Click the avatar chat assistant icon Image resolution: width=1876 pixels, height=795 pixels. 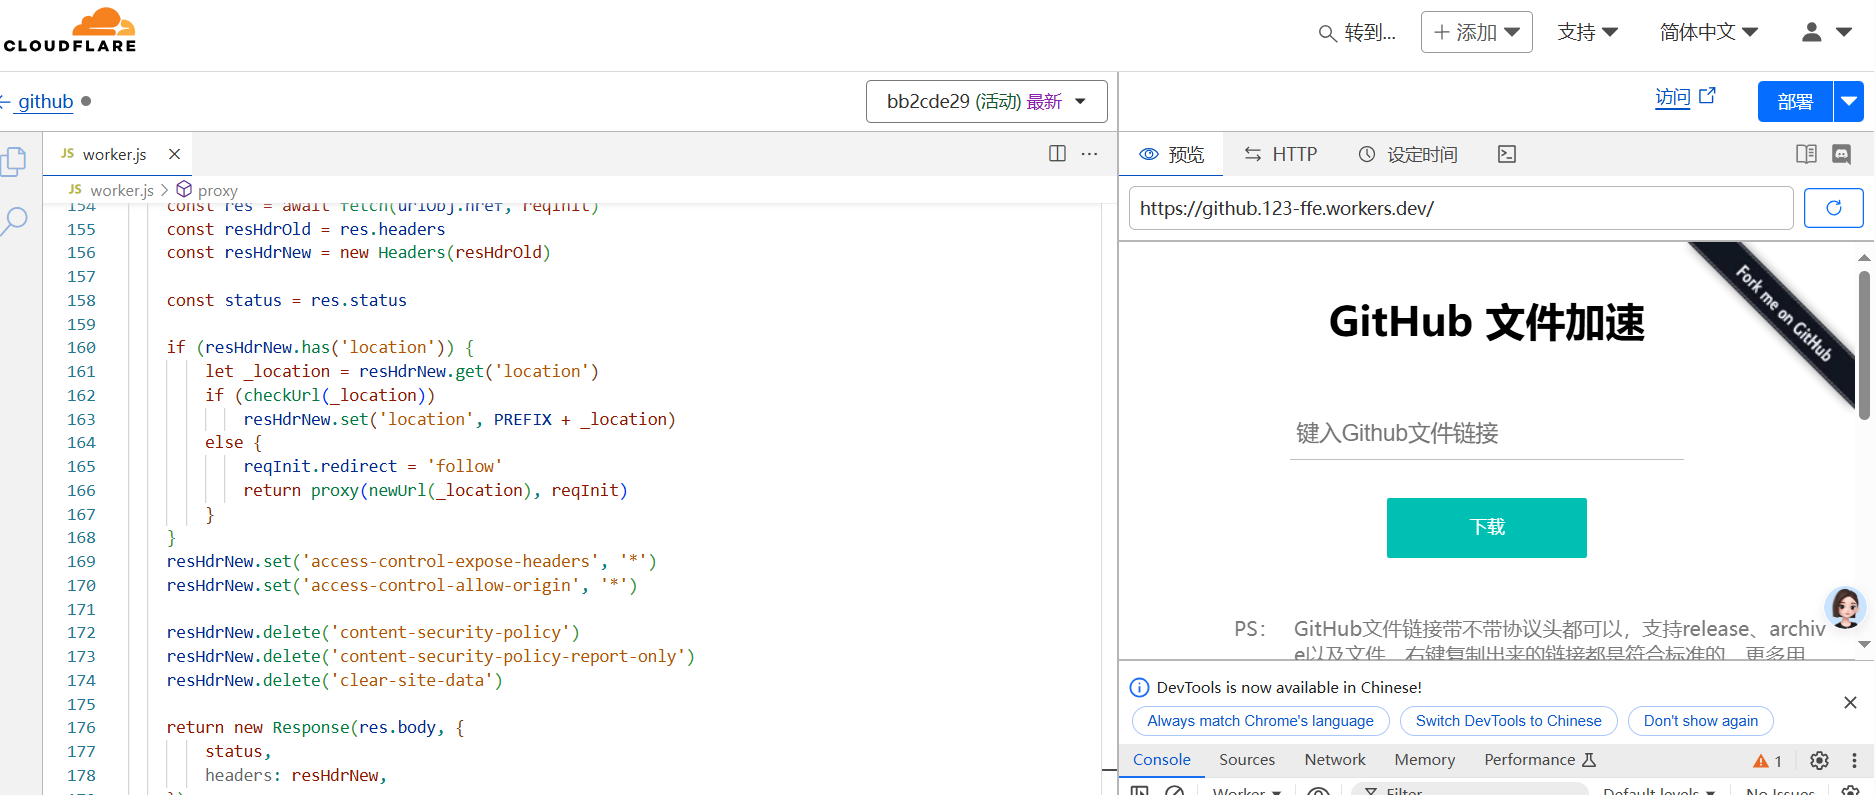[x=1844, y=607]
